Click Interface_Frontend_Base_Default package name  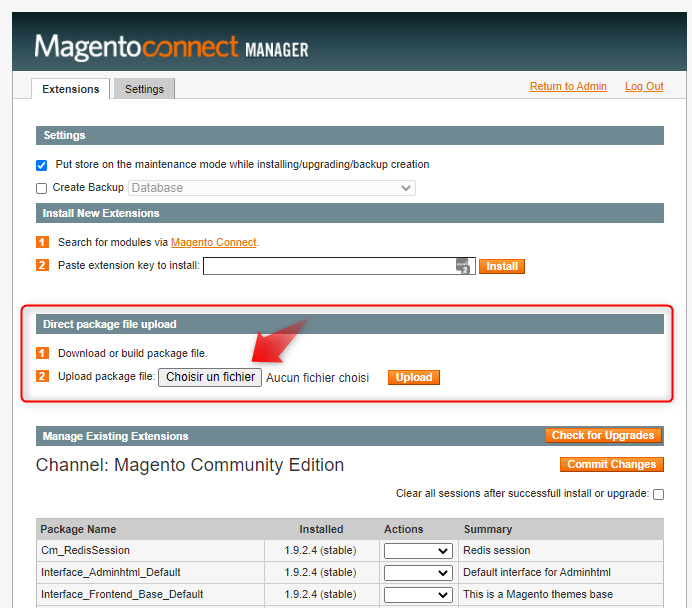[x=122, y=594]
